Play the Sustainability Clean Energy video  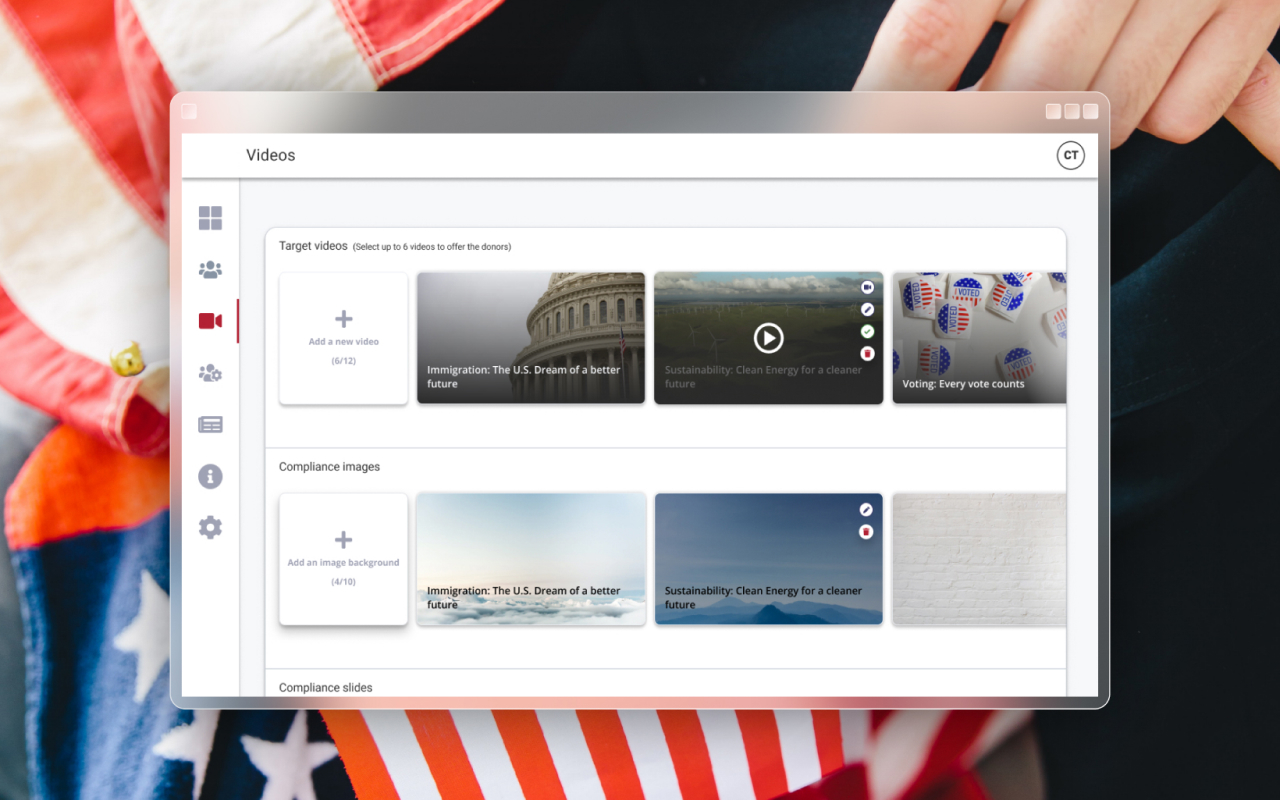click(x=768, y=338)
